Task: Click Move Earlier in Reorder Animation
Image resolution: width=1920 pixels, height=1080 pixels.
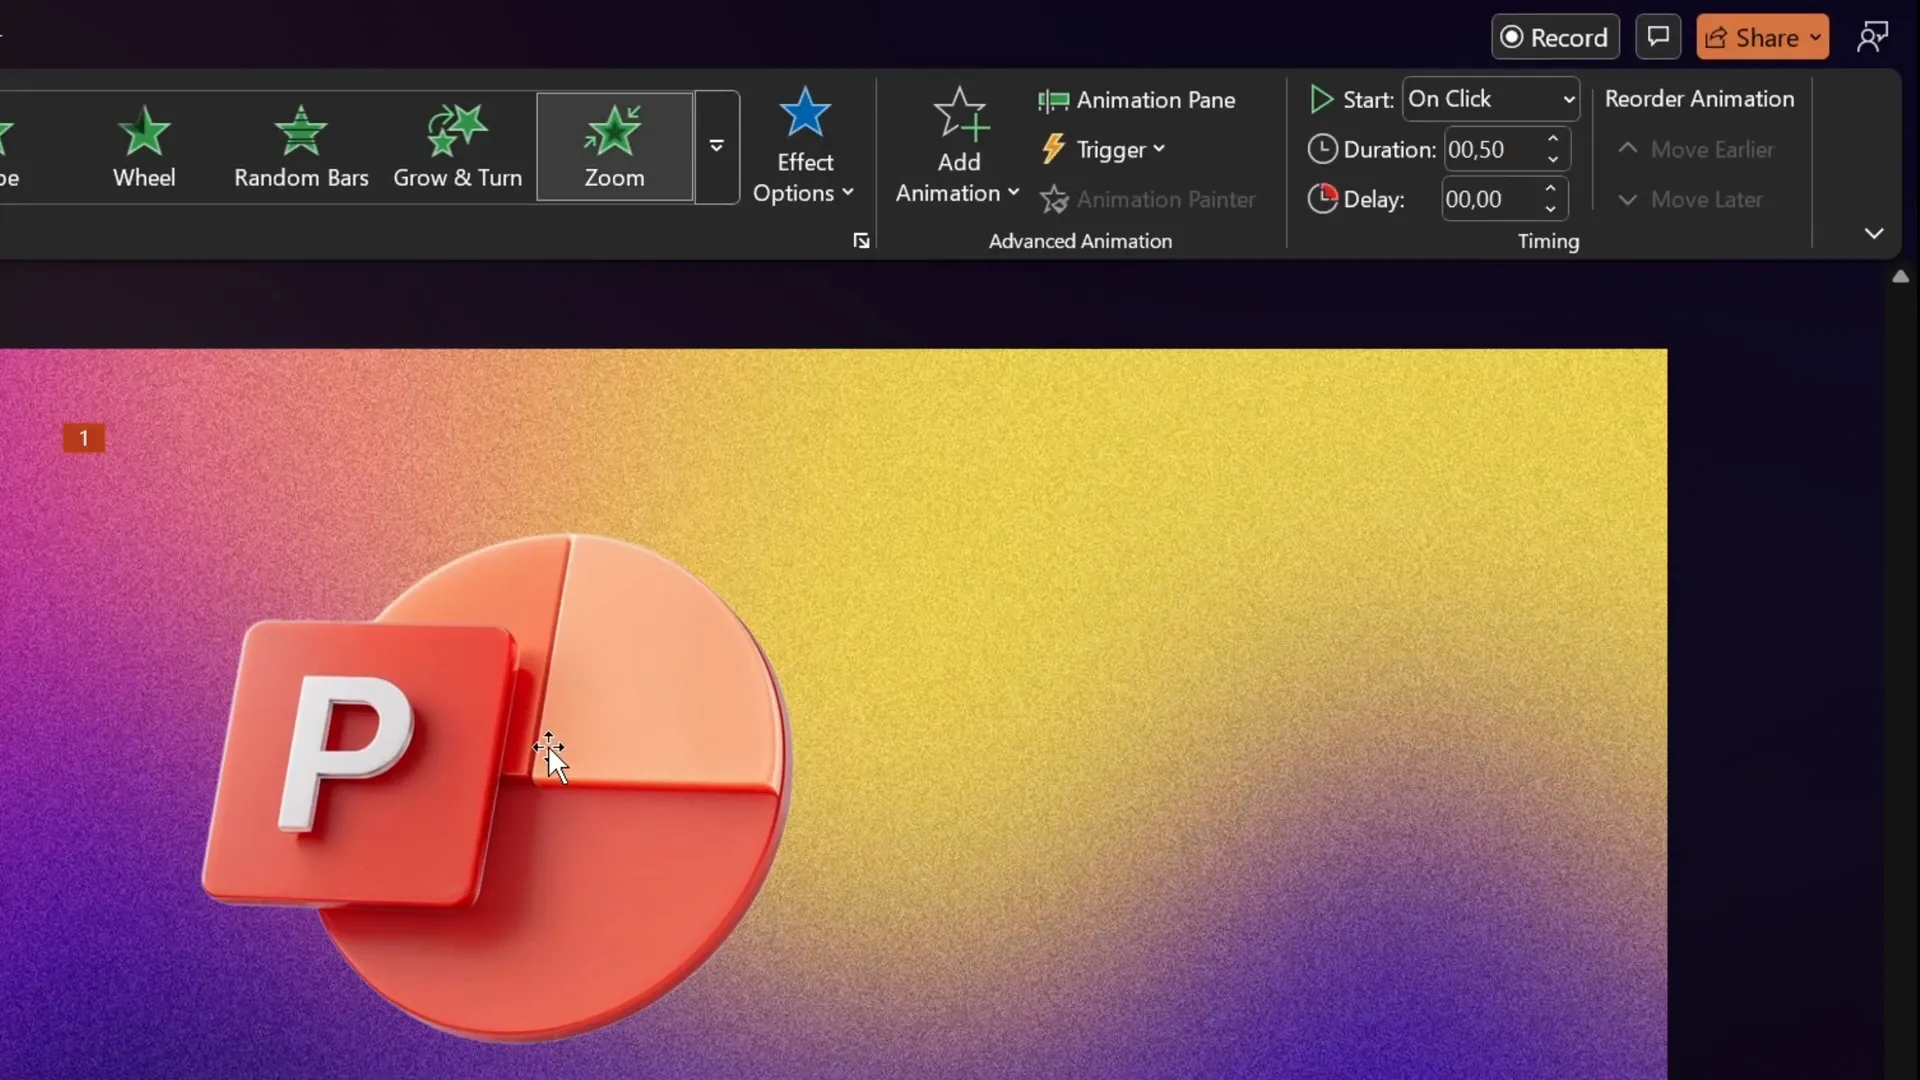Action: (1696, 149)
